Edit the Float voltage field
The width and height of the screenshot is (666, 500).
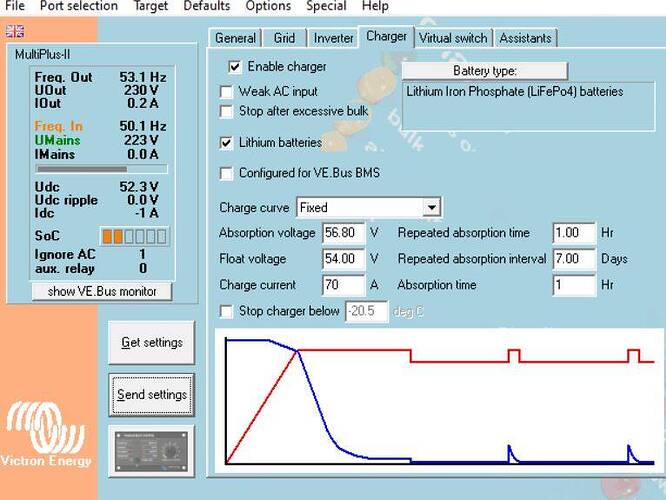tap(344, 259)
